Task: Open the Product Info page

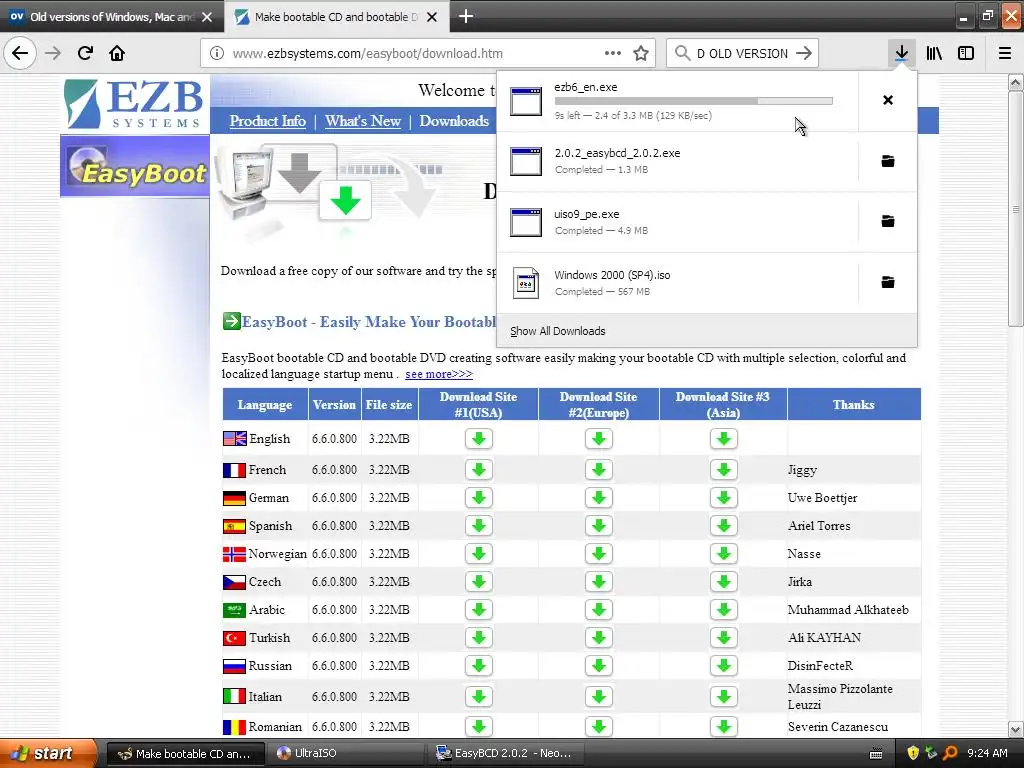Action: pyautogui.click(x=268, y=121)
